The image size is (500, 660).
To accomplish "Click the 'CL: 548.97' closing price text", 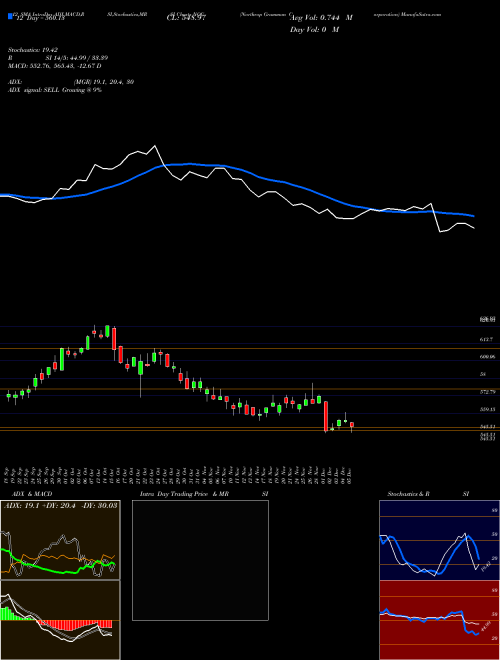I will 186,18.
